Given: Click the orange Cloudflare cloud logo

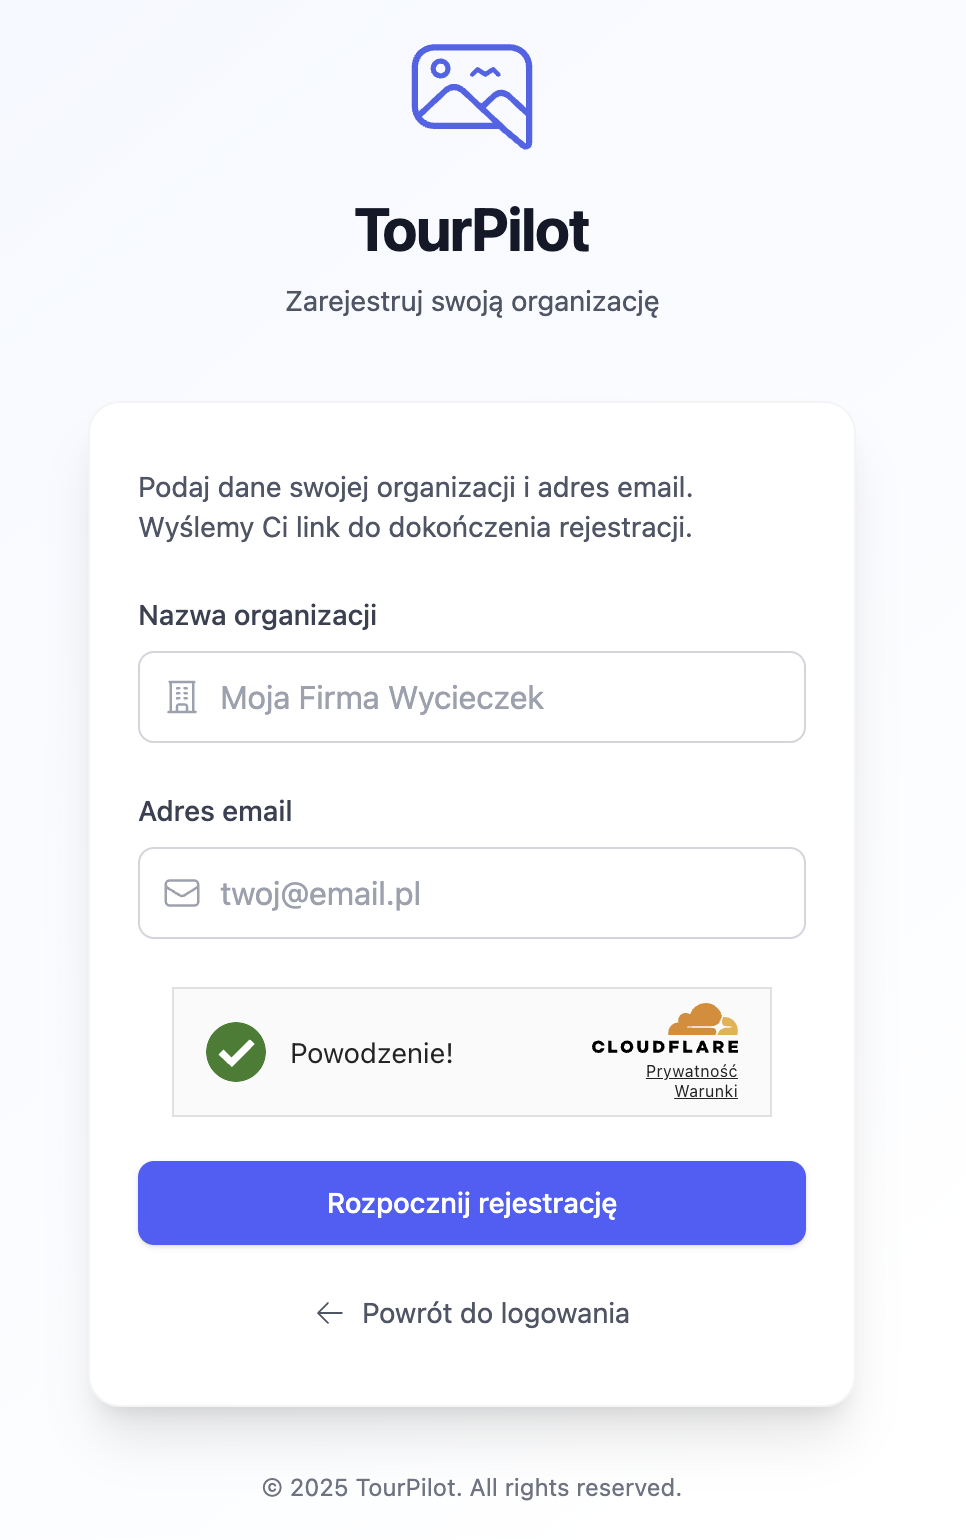Looking at the screenshot, I should pyautogui.click(x=703, y=1020).
